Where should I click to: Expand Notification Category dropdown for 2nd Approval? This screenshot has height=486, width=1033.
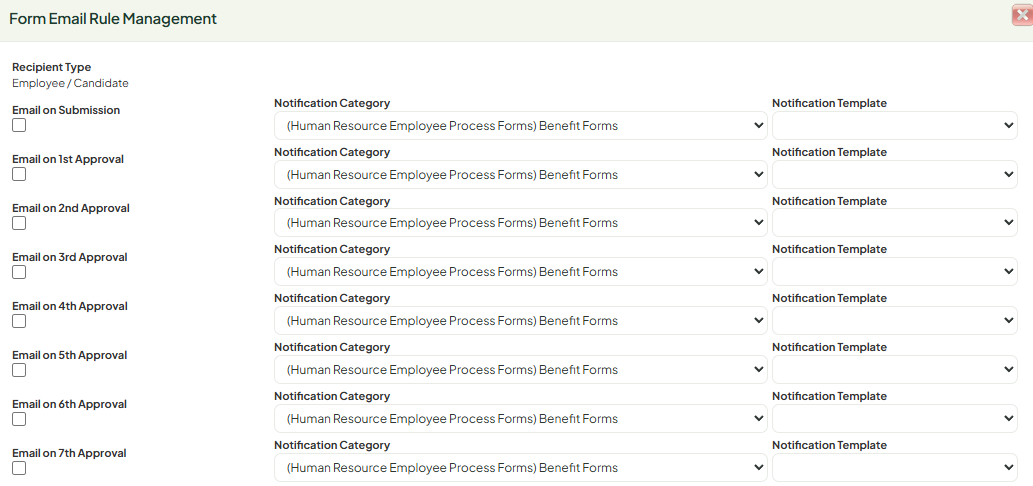pyautogui.click(x=520, y=223)
